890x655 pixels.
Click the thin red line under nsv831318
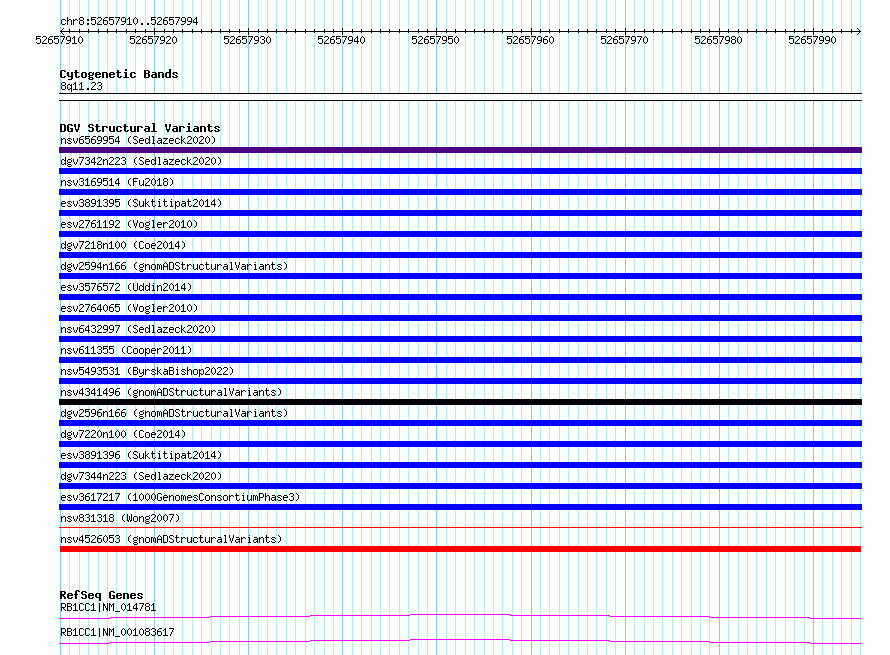[460, 528]
